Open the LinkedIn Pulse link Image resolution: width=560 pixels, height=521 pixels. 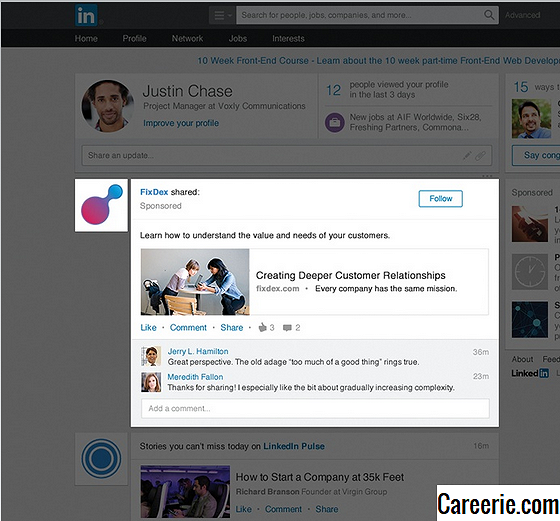tap(294, 446)
